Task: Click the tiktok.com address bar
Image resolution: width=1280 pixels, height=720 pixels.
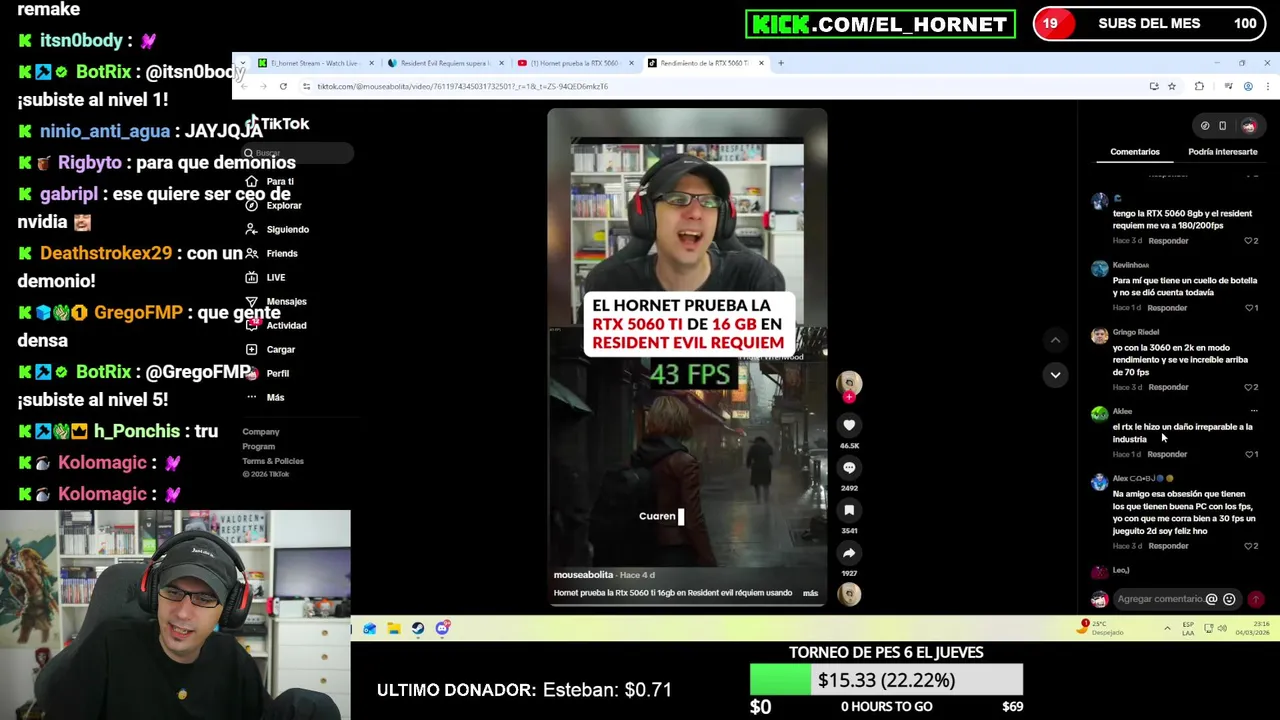Action: tap(720, 86)
